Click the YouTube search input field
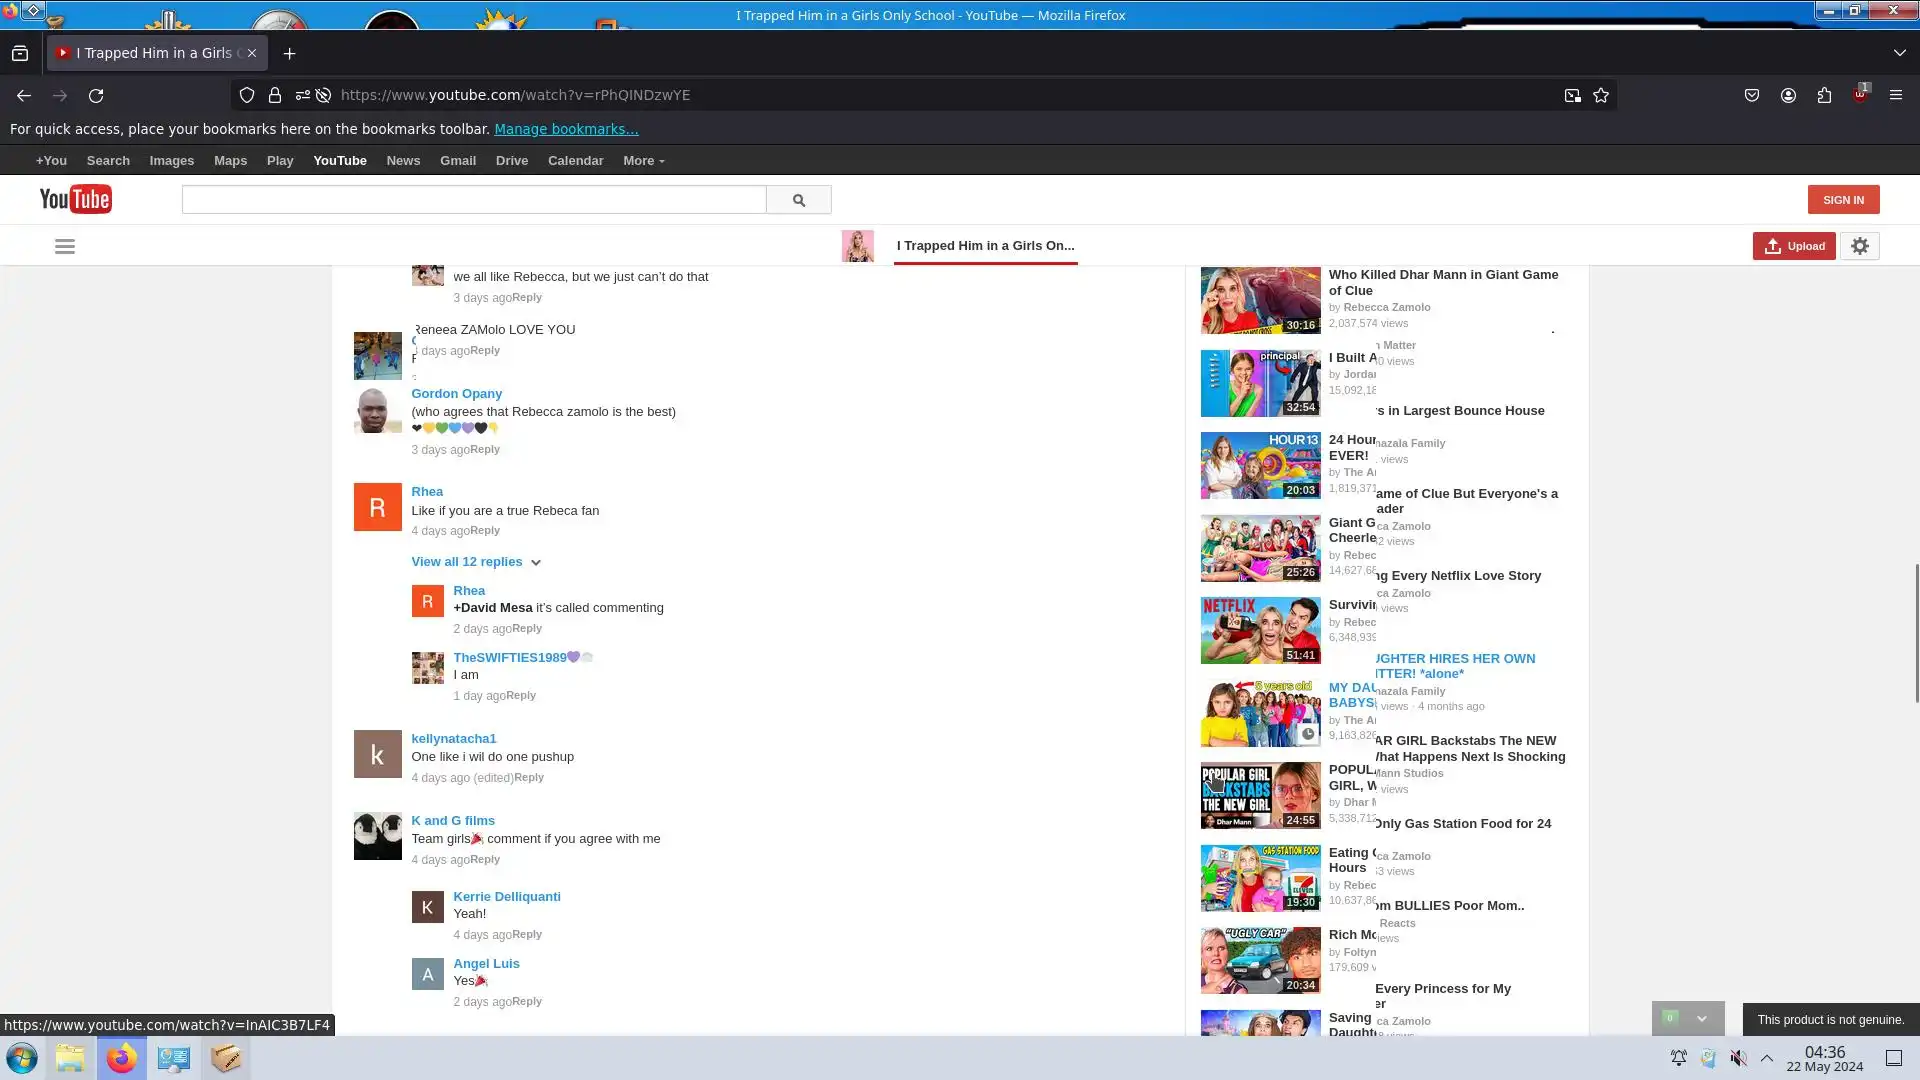1920x1080 pixels. [473, 200]
